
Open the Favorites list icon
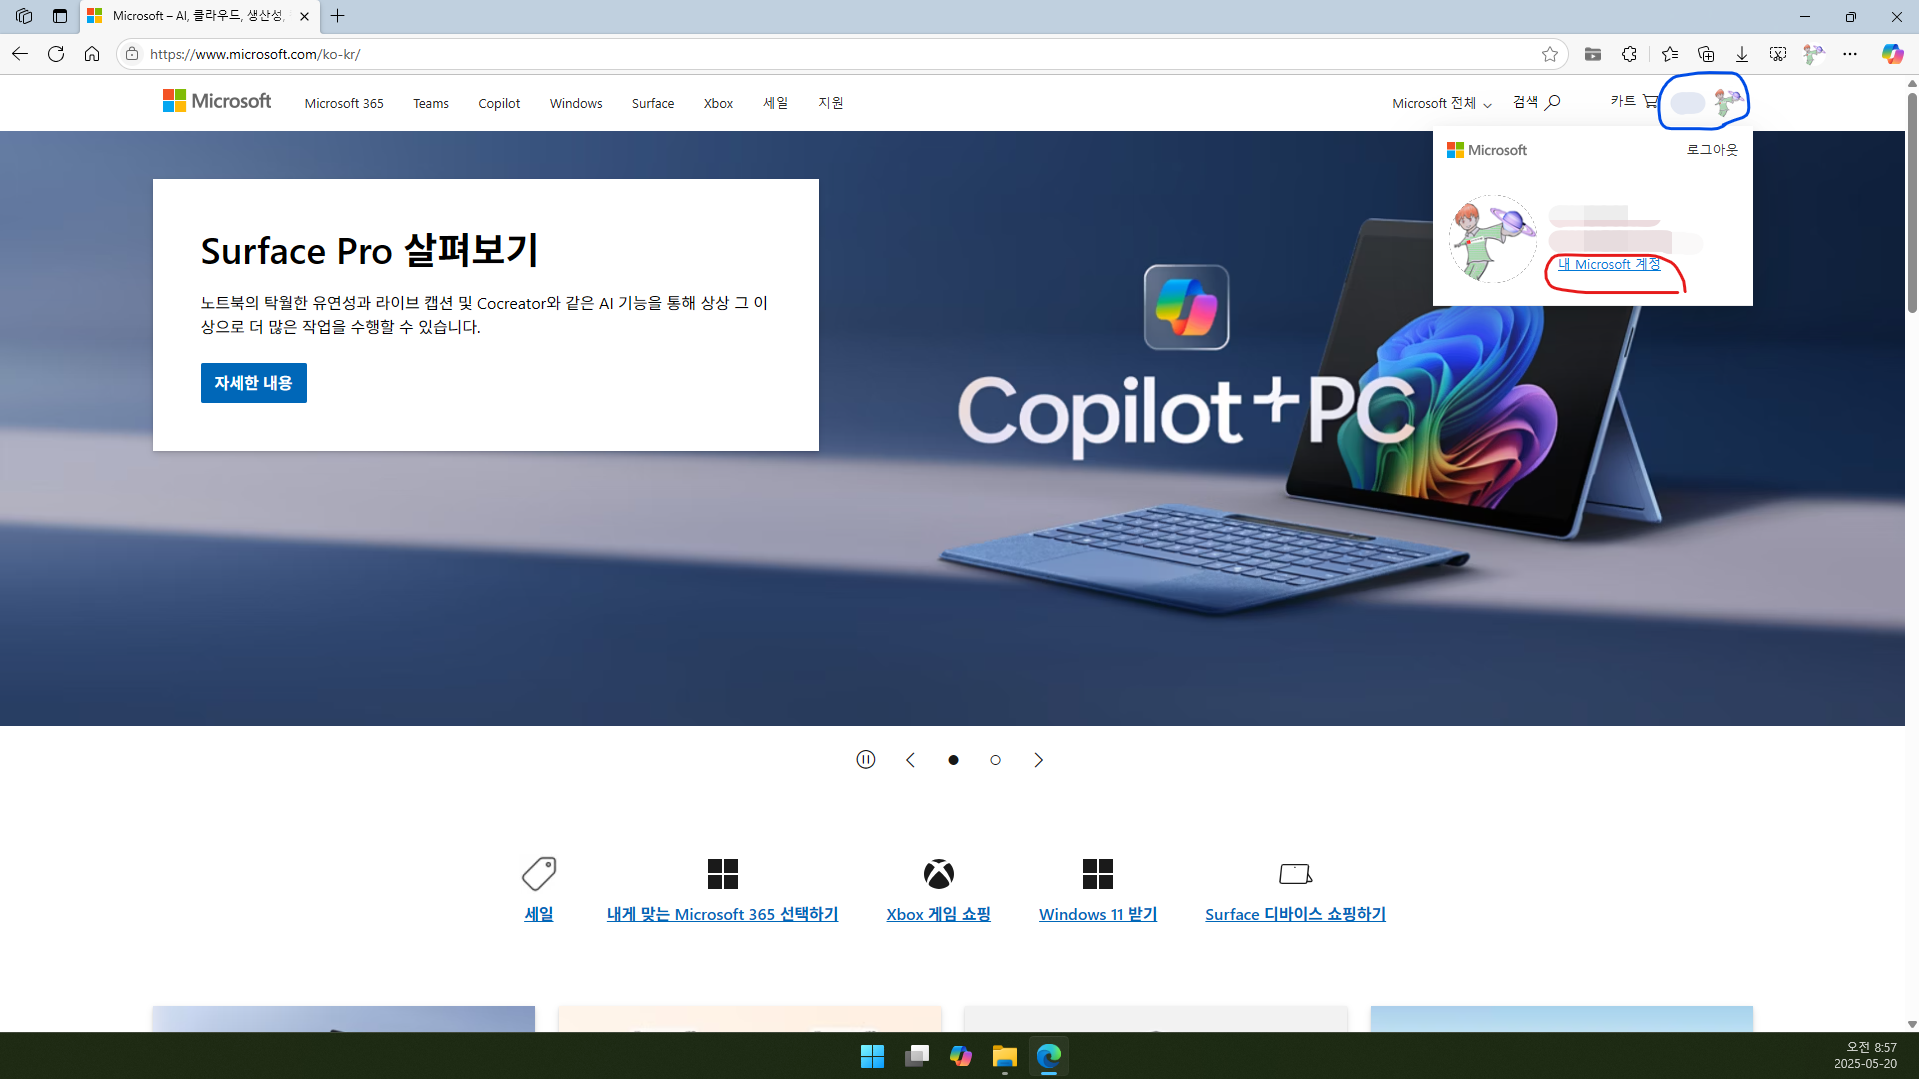click(x=1670, y=54)
